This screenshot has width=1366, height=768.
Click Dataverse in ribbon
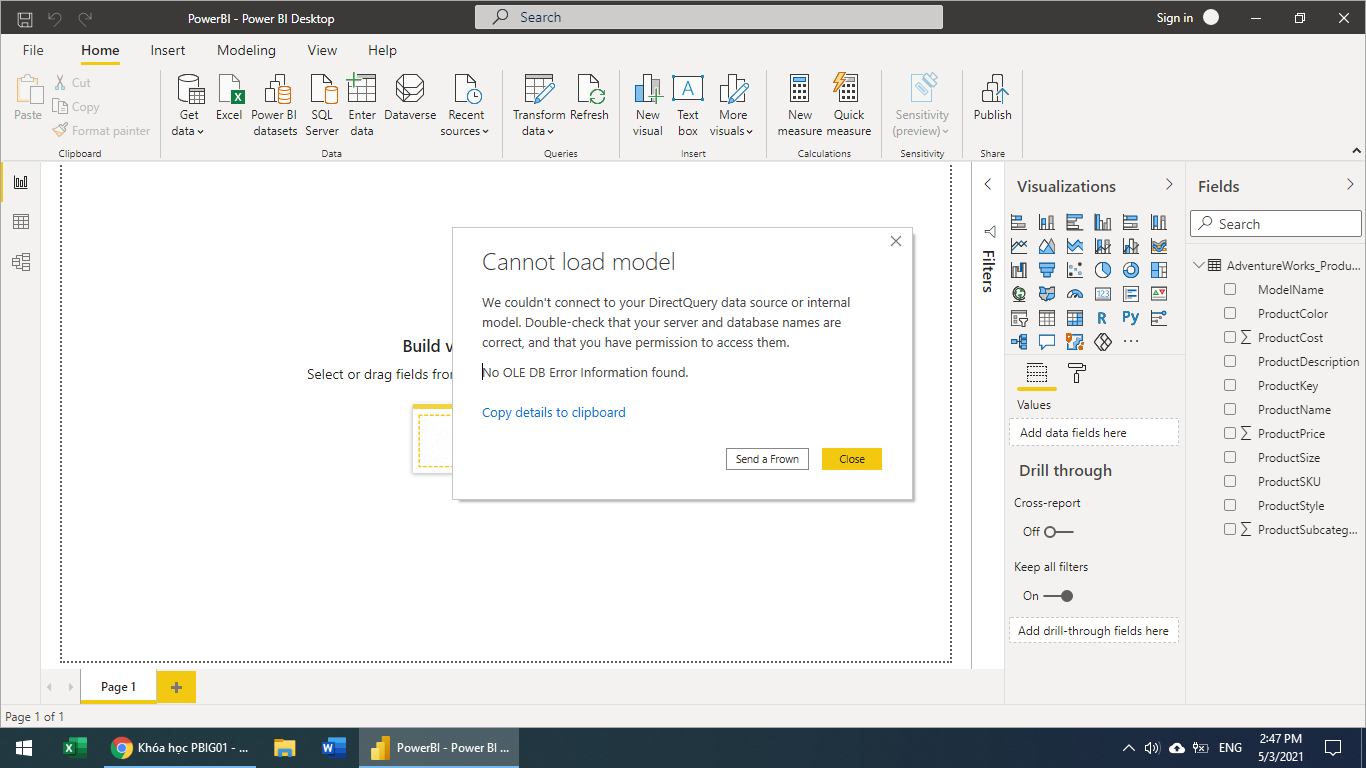click(410, 99)
